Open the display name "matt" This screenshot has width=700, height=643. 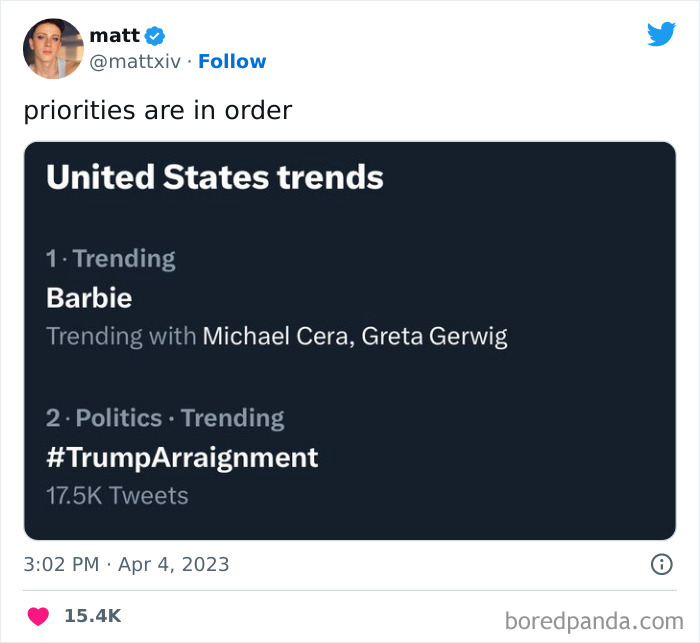pyautogui.click(x=114, y=35)
